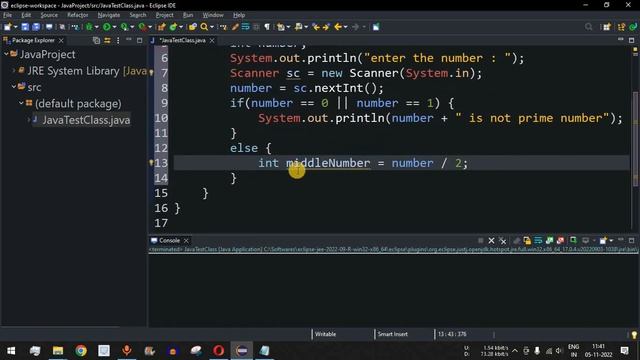The width and height of the screenshot is (640, 360).
Task: Open the External Tools dropdown arrow
Action: (150, 27)
